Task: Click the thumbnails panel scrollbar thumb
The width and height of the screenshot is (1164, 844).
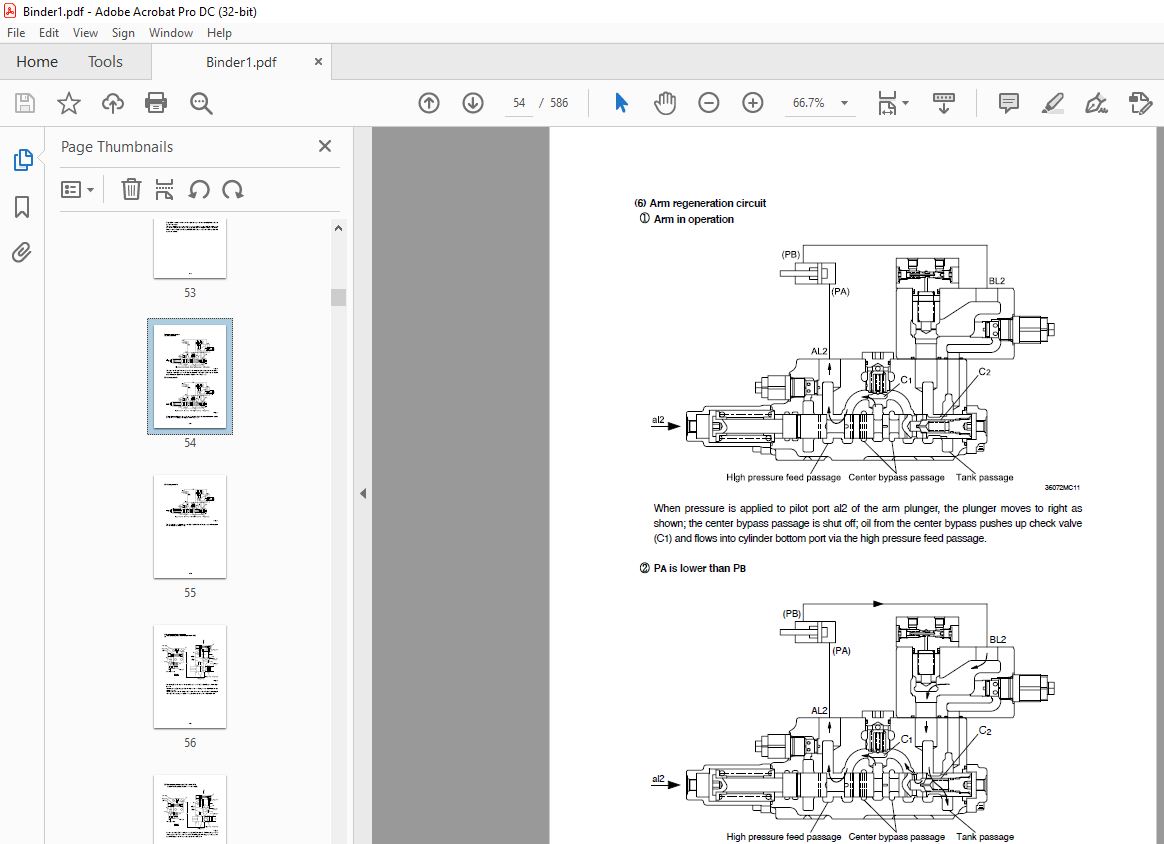Action: [x=339, y=297]
